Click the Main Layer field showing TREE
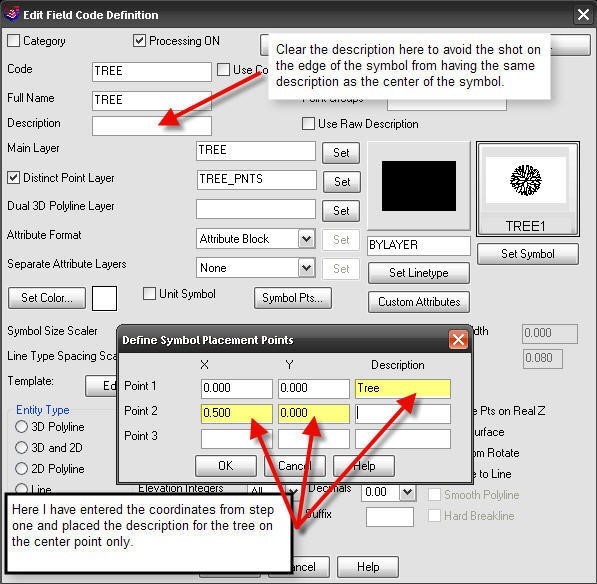Image resolution: width=597 pixels, height=584 pixels. pos(256,151)
